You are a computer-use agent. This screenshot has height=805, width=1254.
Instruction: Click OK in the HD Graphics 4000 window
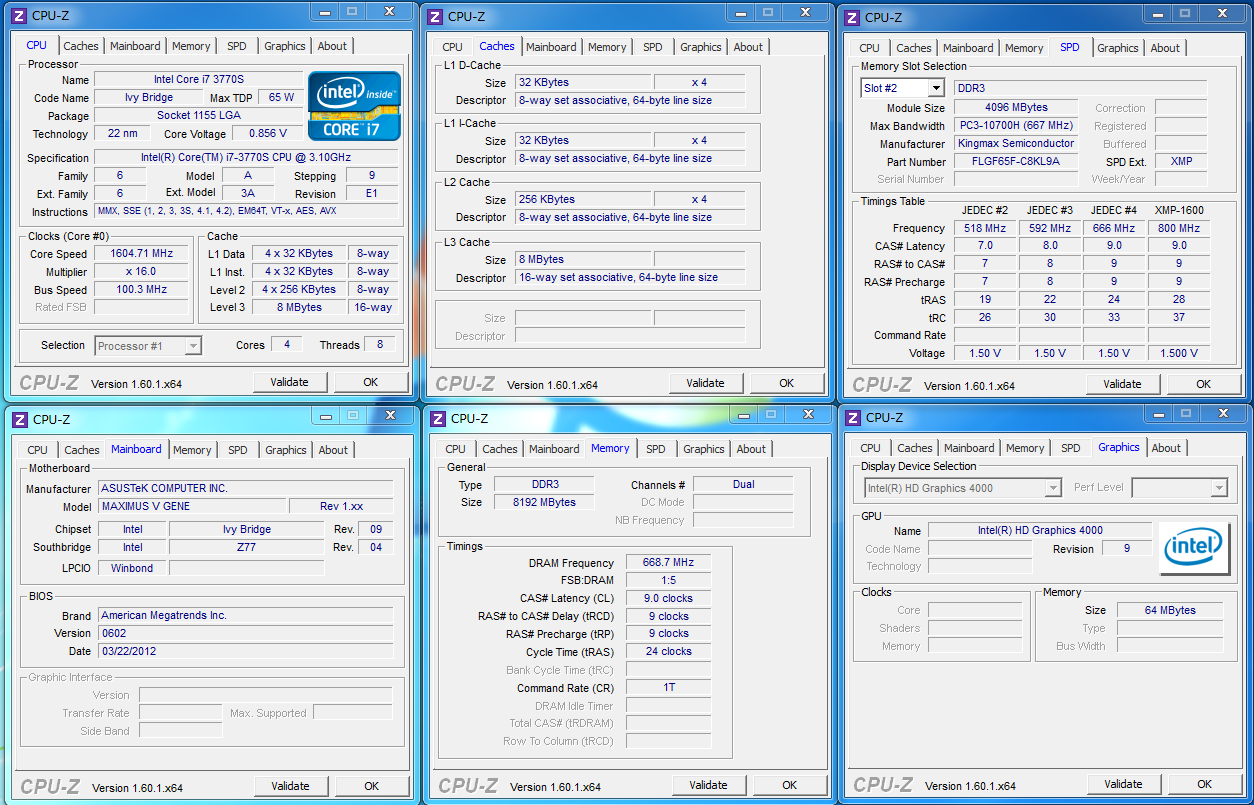pyautogui.click(x=1205, y=784)
